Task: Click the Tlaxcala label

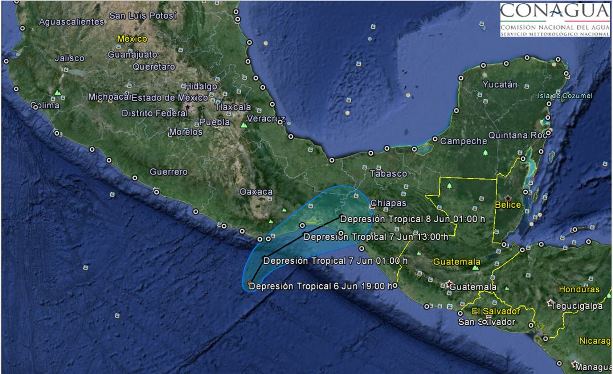Action: click(233, 107)
